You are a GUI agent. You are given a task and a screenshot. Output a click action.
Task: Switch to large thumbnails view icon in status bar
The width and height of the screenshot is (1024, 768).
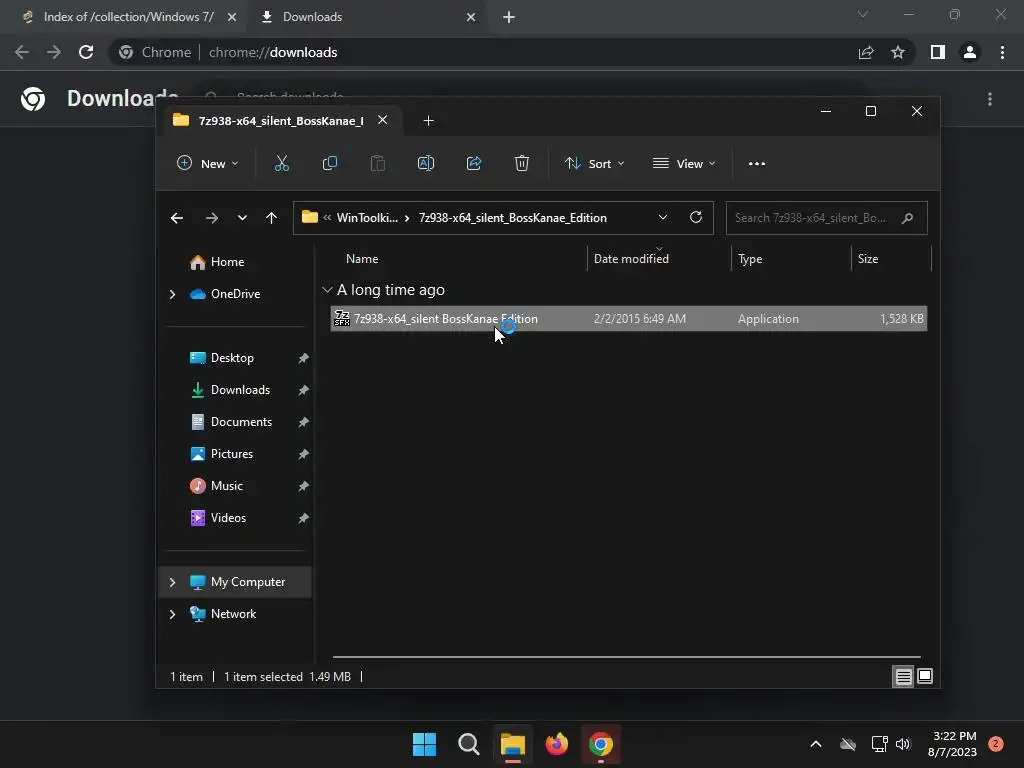(925, 677)
